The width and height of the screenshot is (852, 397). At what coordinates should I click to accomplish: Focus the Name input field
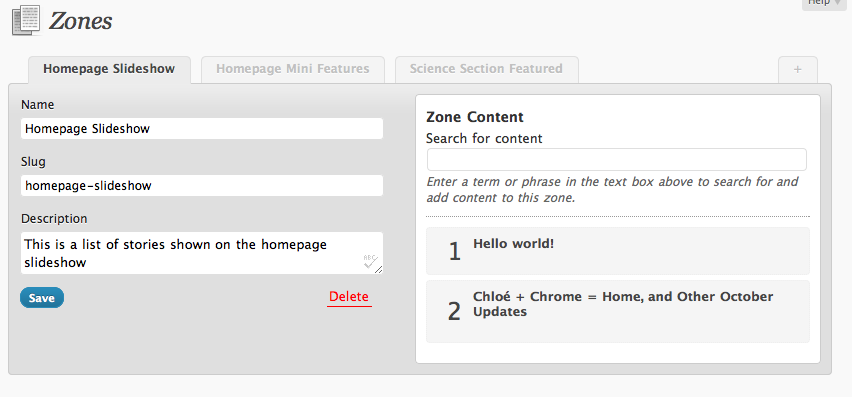(202, 129)
